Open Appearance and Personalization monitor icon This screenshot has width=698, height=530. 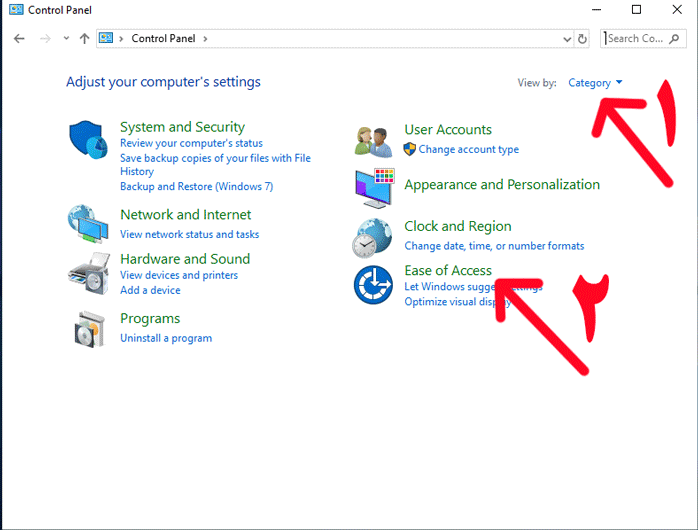point(373,186)
